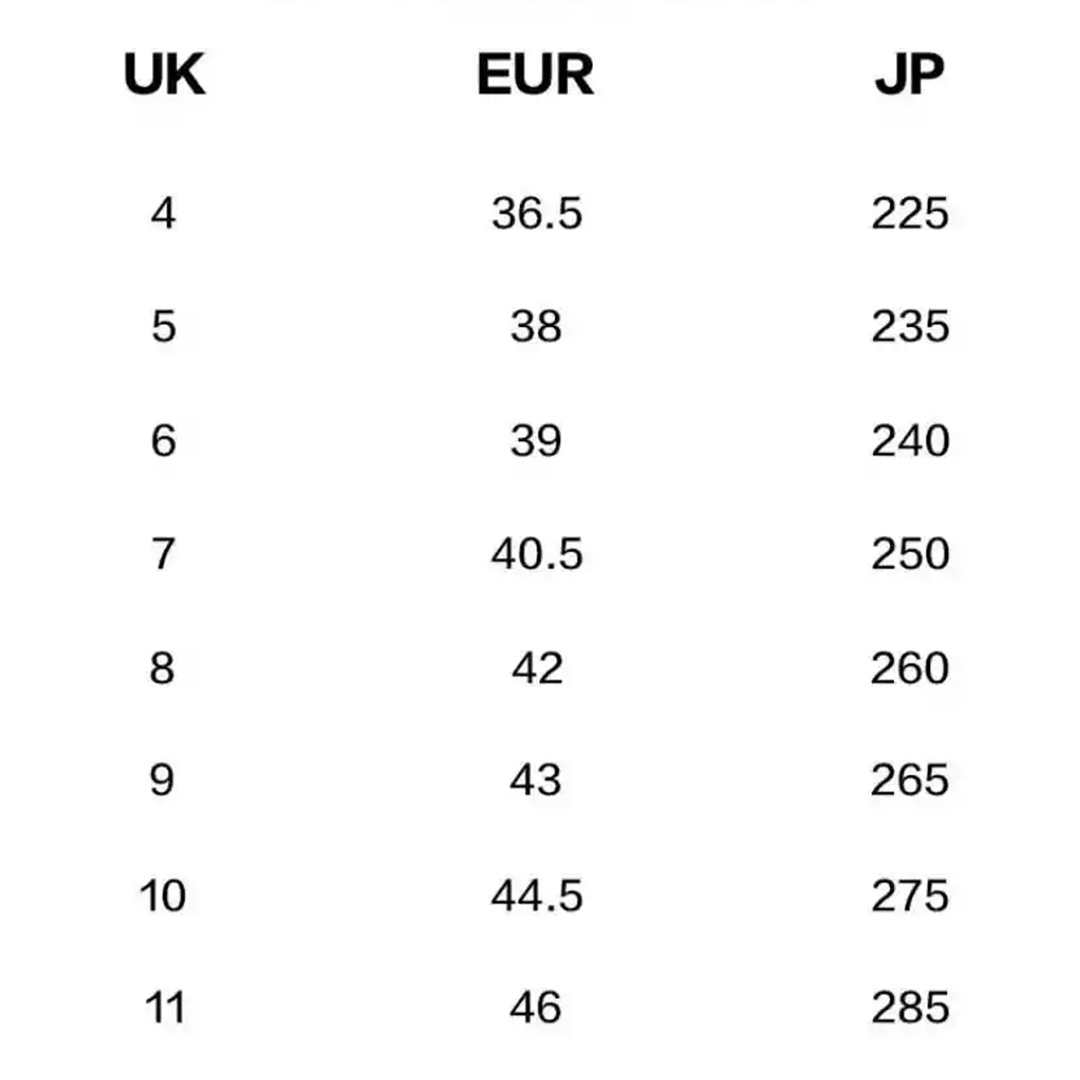Select EUR size 44.5
The image size is (1080, 1080).
[x=536, y=895]
